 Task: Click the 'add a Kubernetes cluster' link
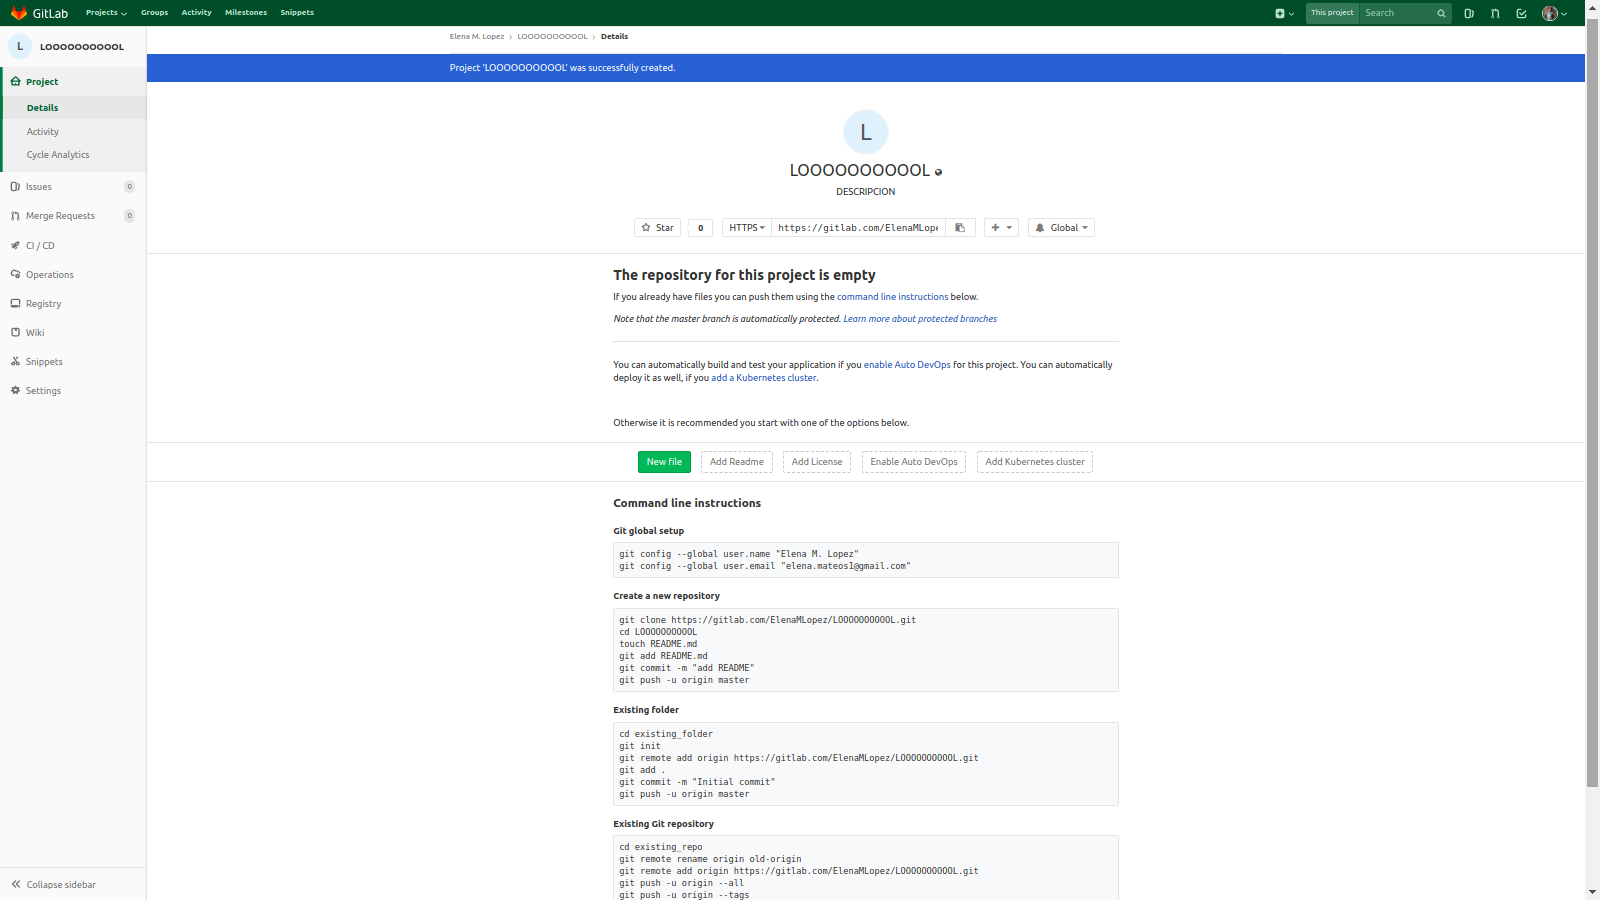764,378
